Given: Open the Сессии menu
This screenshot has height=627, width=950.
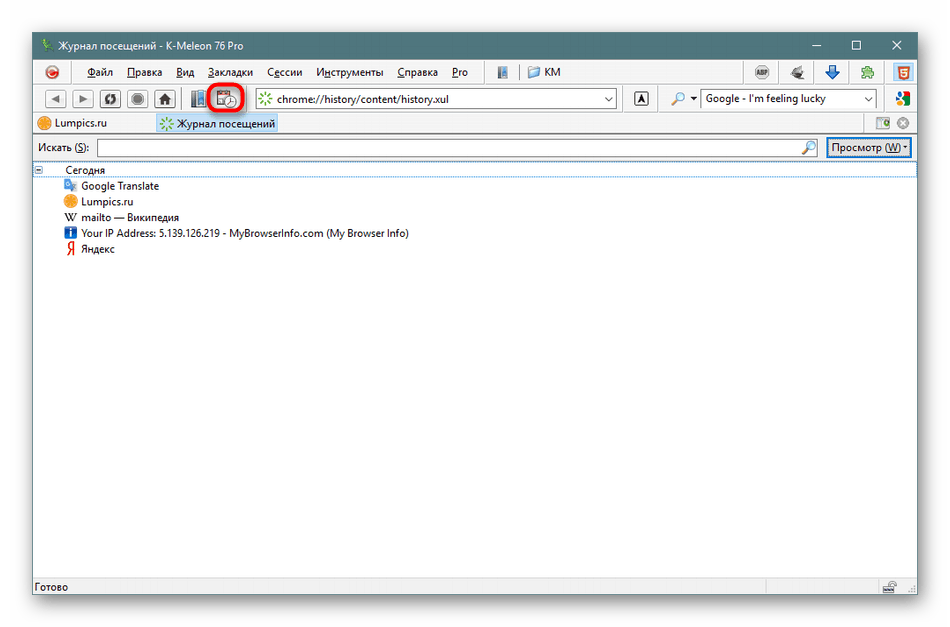Looking at the screenshot, I should tap(284, 73).
